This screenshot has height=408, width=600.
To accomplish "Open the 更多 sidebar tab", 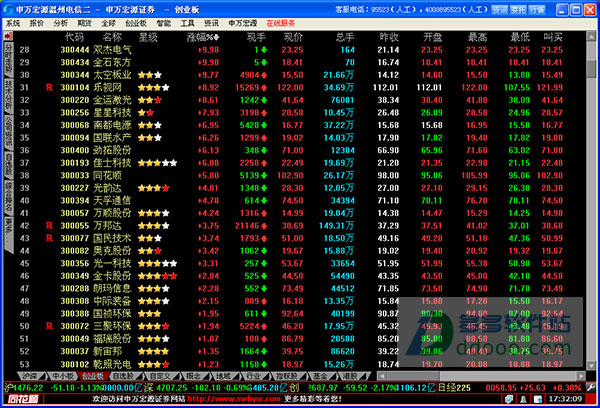I will pyautogui.click(x=8, y=233).
